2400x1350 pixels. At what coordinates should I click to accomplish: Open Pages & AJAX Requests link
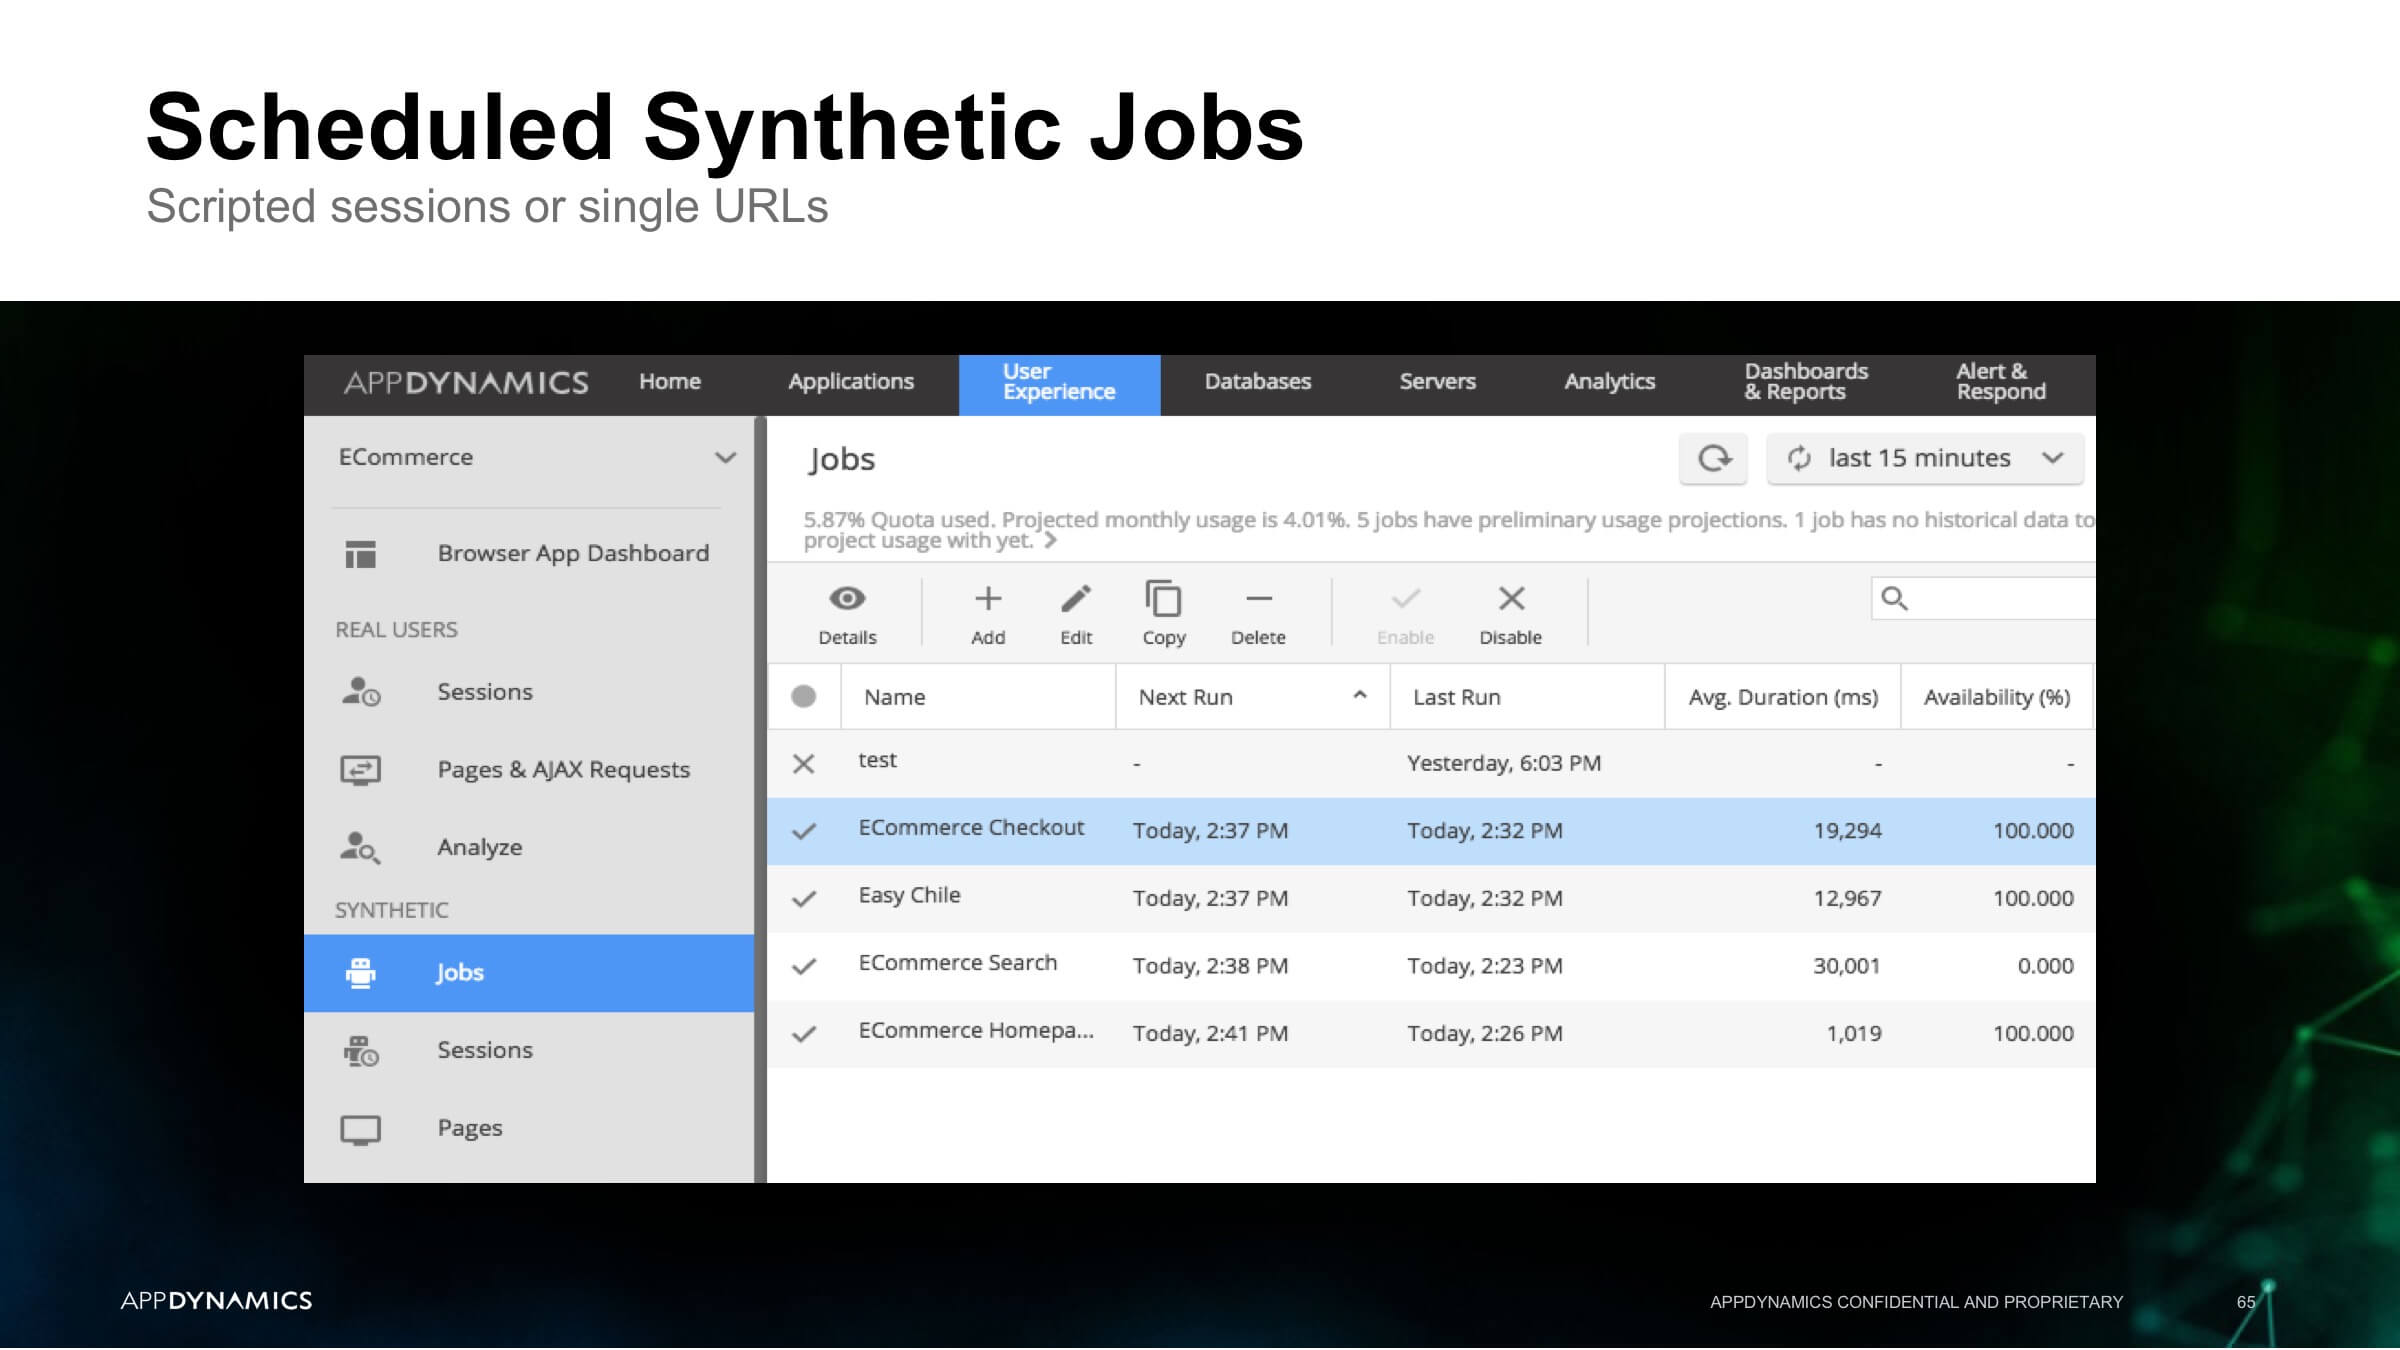[x=564, y=769]
